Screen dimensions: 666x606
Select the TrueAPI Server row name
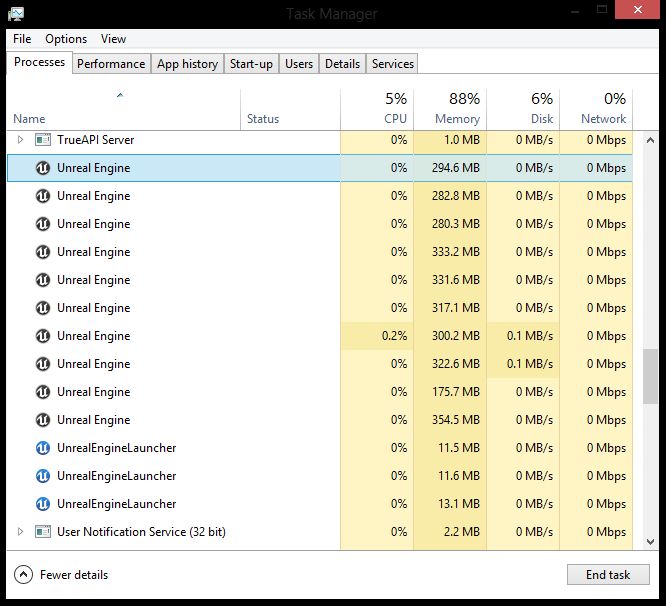(x=96, y=140)
